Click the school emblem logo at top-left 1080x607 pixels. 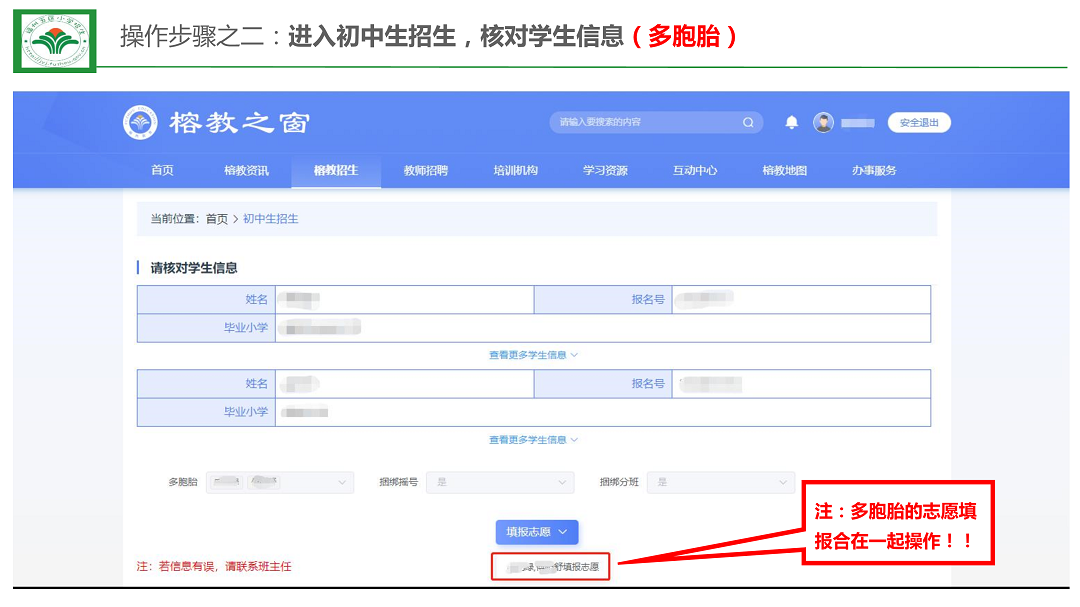[x=55, y=40]
